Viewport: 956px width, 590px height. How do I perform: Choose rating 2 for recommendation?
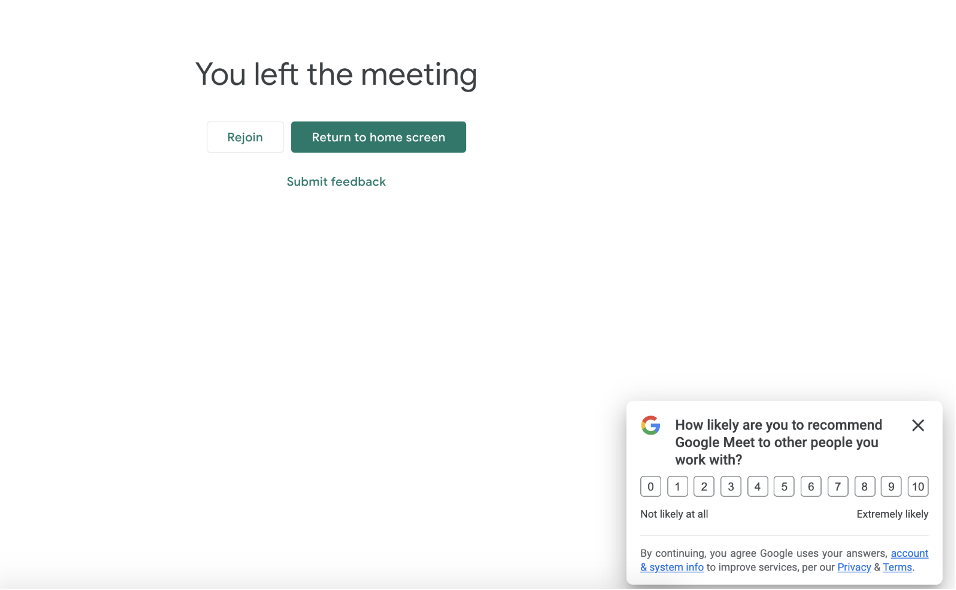704,487
